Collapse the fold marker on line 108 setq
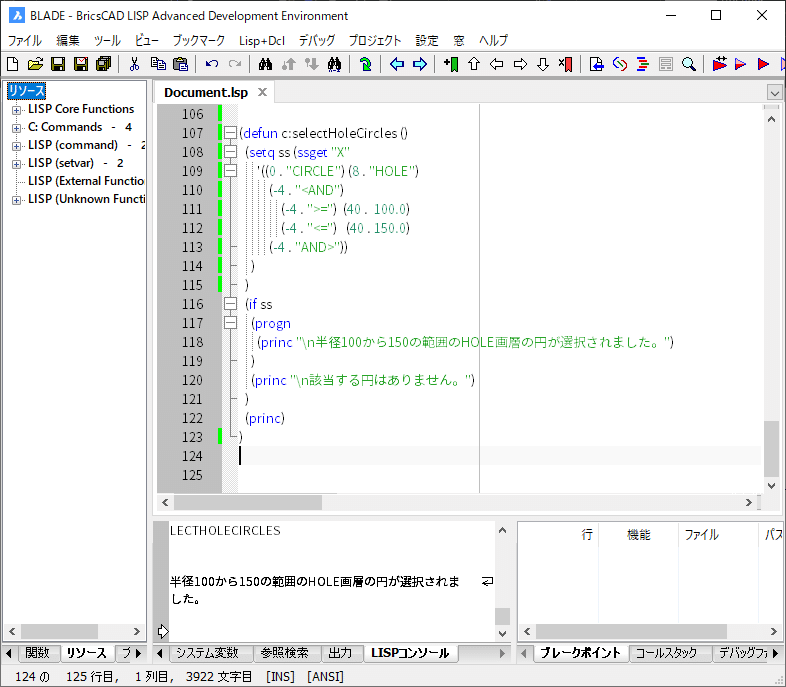The image size is (786, 687). tap(230, 152)
